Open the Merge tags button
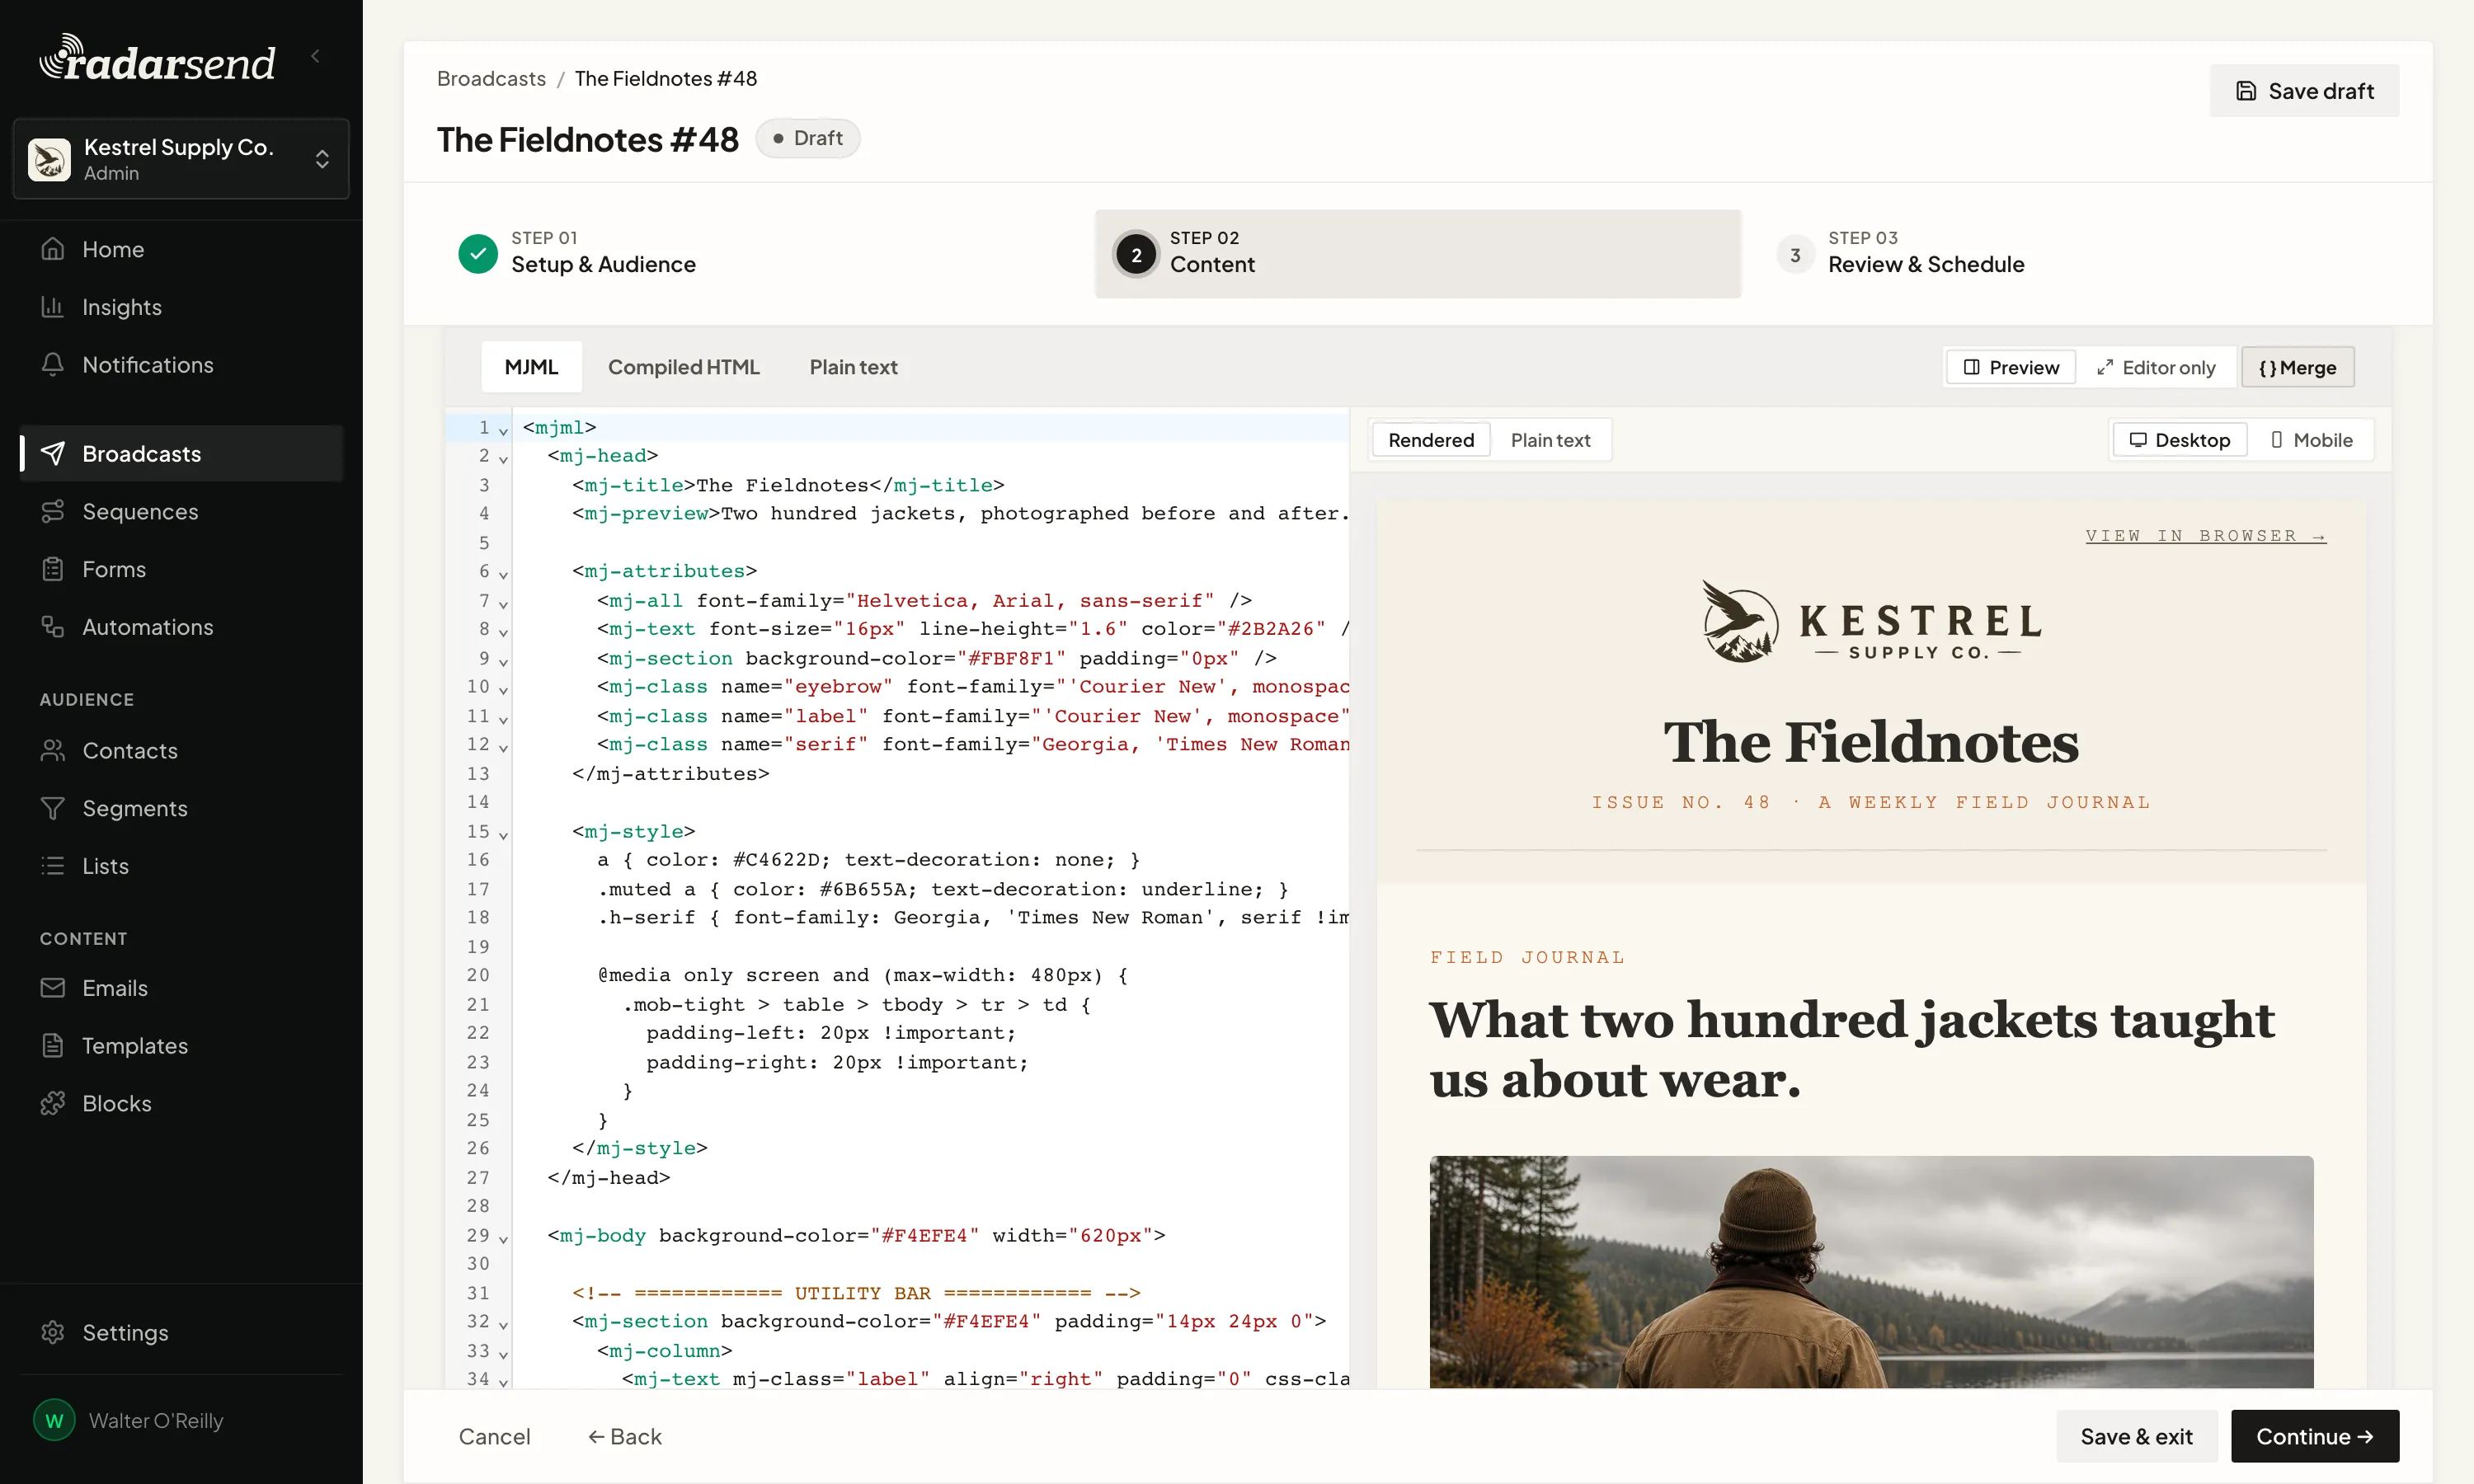The height and width of the screenshot is (1484, 2474). tap(2298, 367)
